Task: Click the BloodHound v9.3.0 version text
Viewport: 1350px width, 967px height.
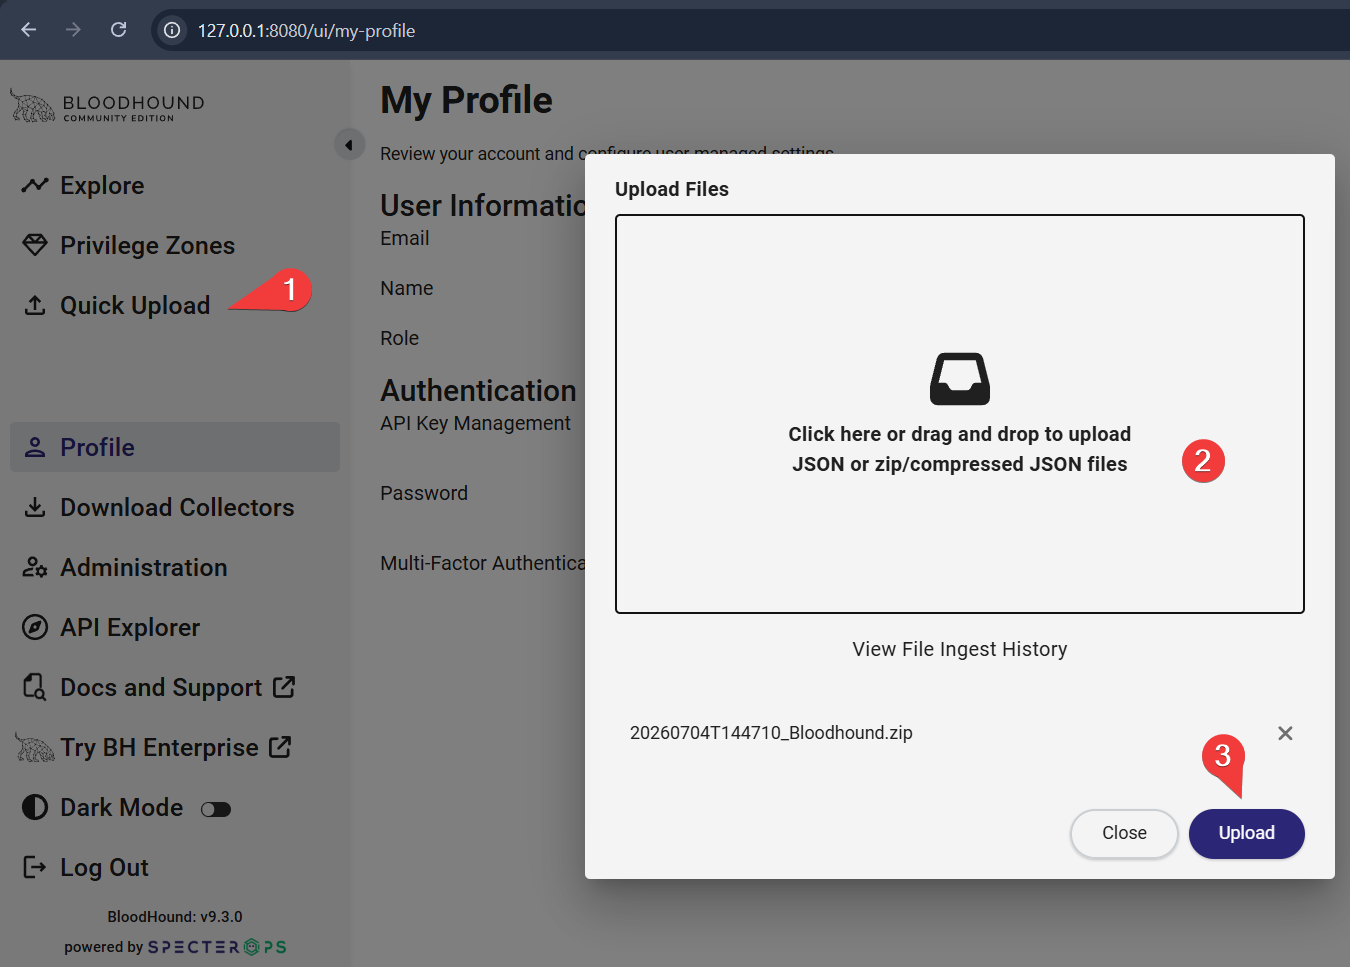Action: (x=175, y=917)
